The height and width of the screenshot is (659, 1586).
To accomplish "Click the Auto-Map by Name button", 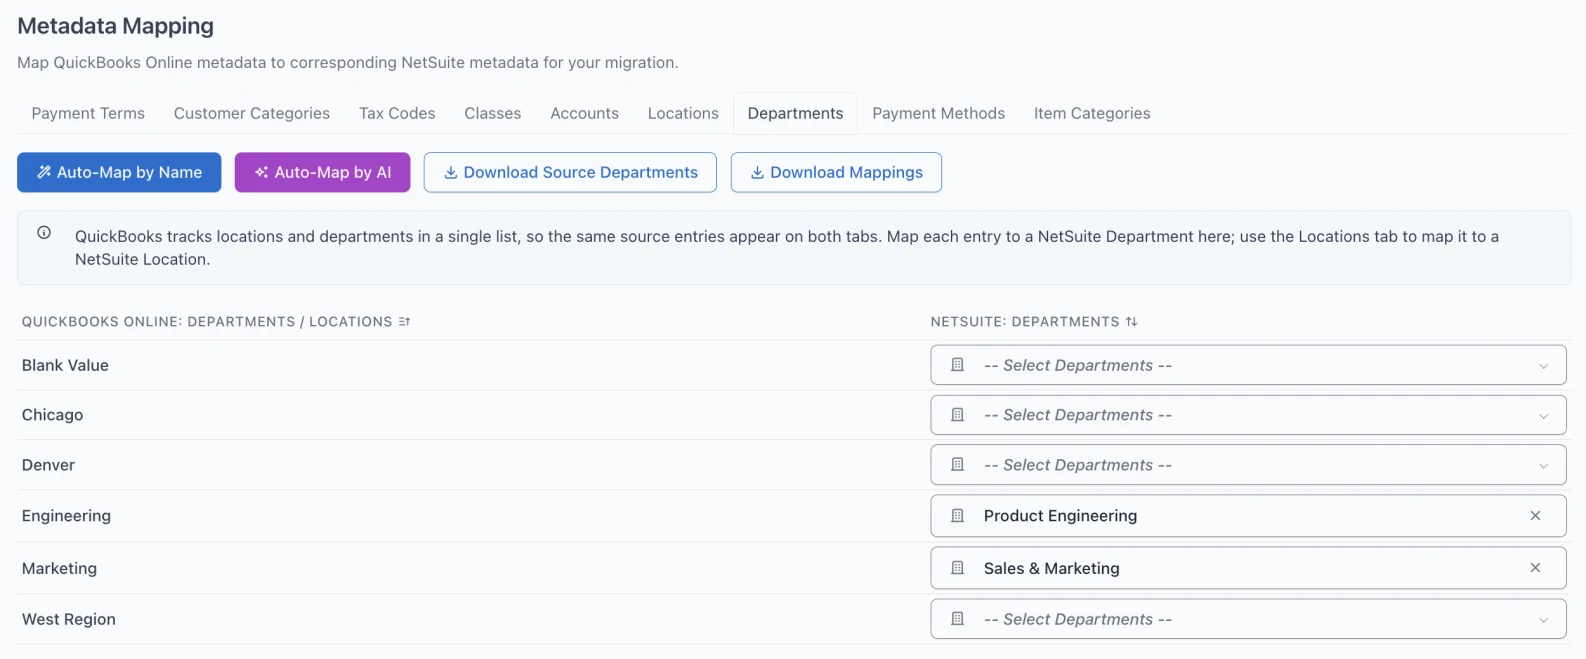I will pyautogui.click(x=119, y=172).
